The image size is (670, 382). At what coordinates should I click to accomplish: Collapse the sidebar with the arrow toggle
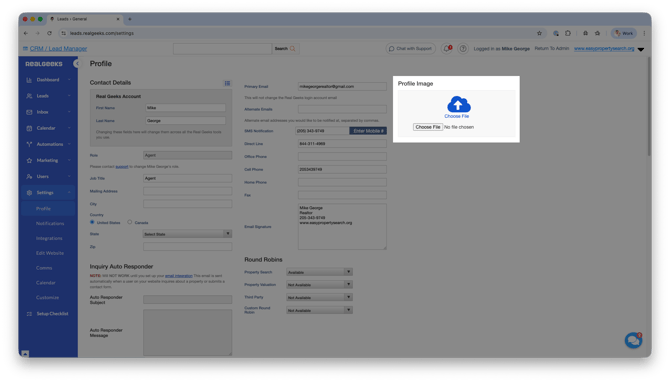(76, 64)
